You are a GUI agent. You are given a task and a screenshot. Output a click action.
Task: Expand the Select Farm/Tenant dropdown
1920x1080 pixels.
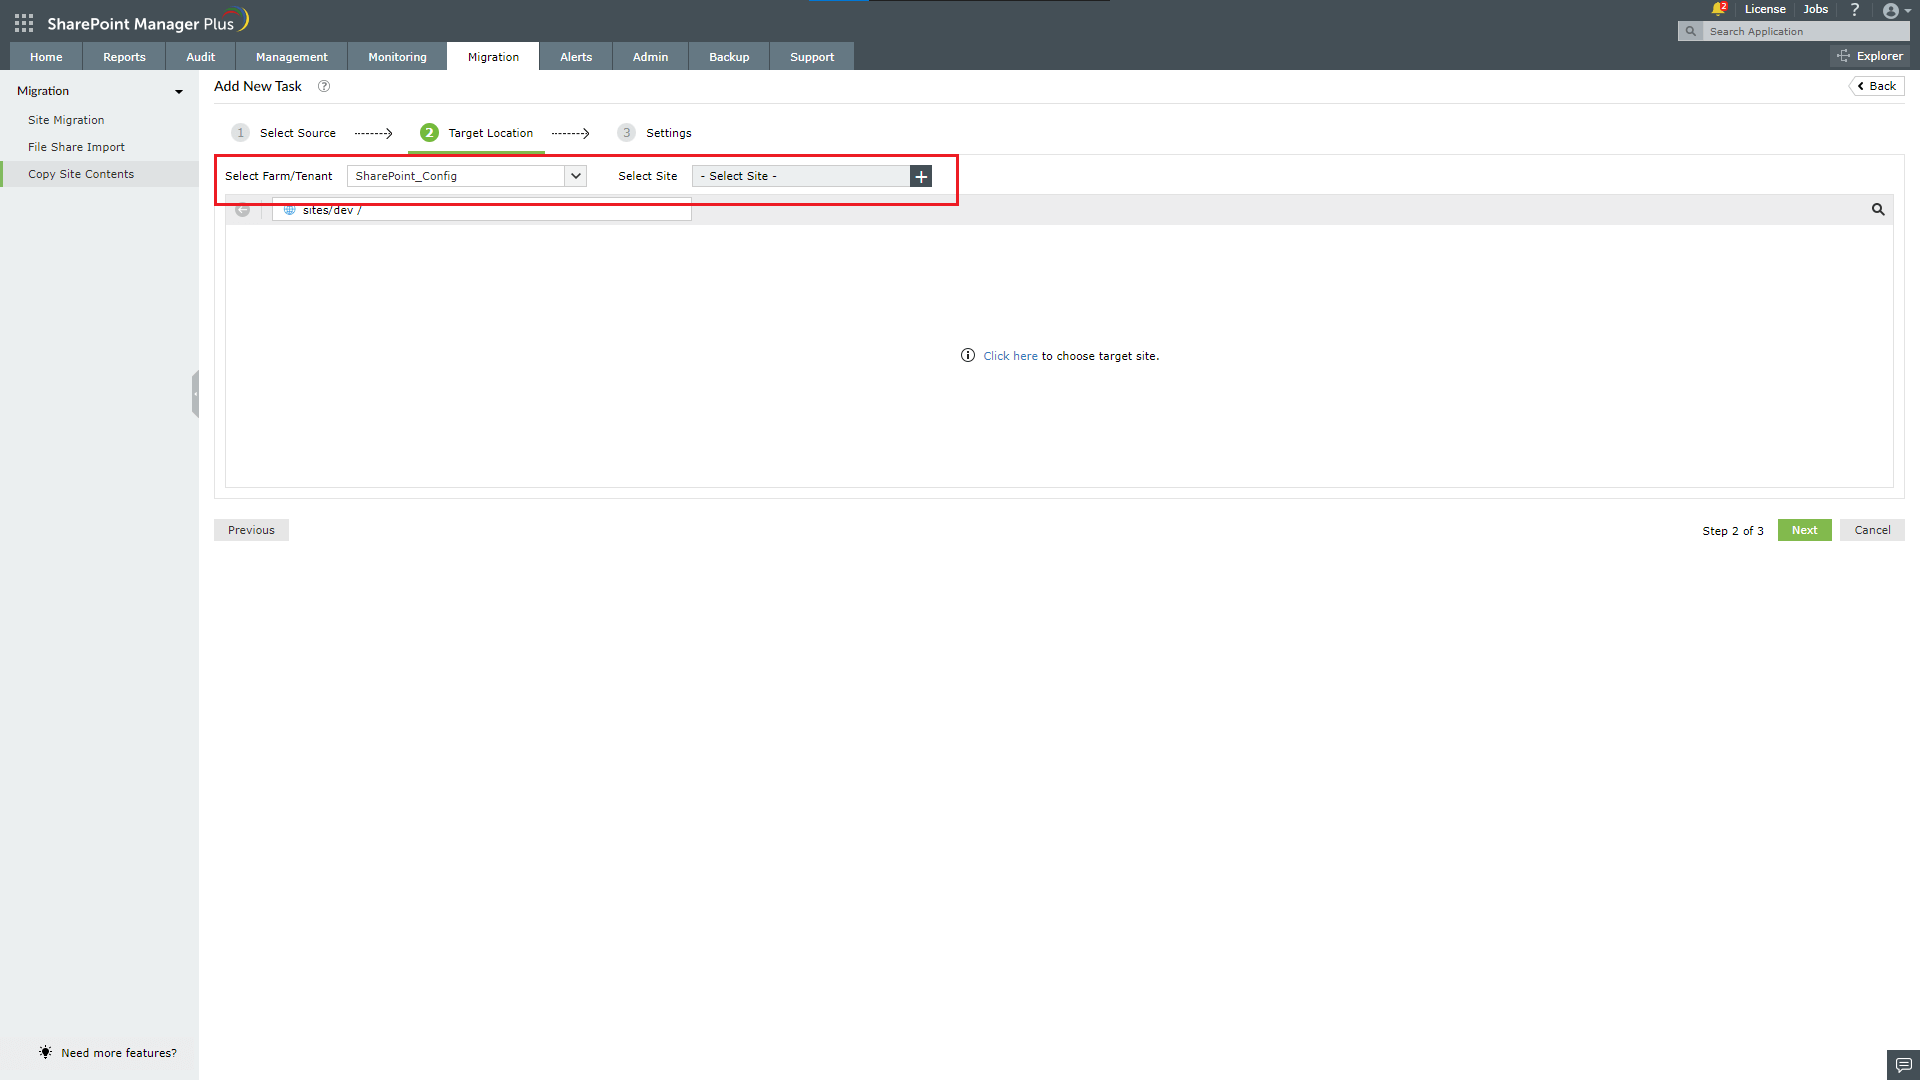pyautogui.click(x=575, y=175)
